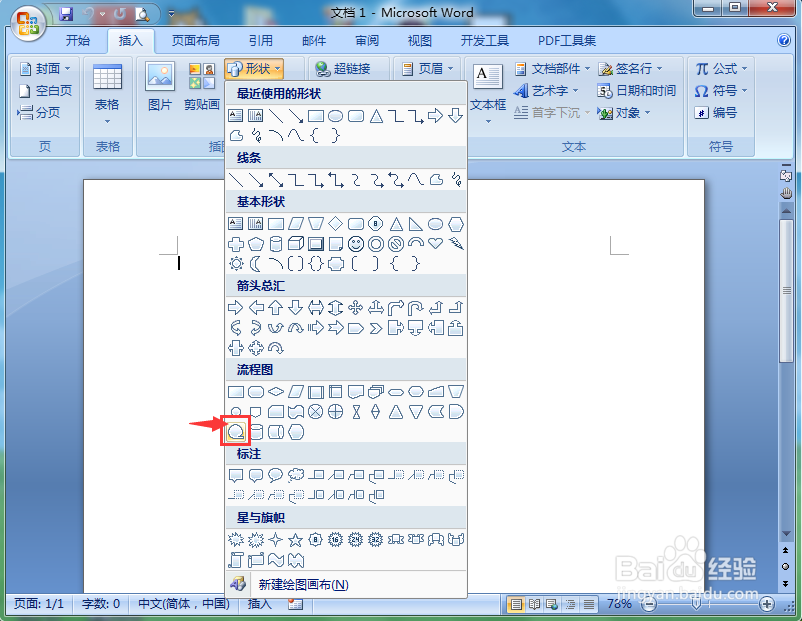Insert a picture with 图片 button

pyautogui.click(x=160, y=87)
